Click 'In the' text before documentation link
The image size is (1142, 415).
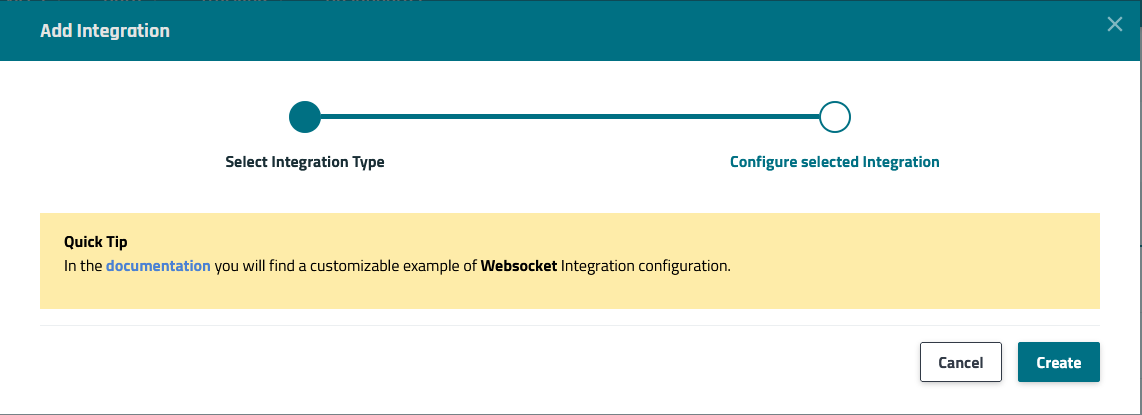83,267
